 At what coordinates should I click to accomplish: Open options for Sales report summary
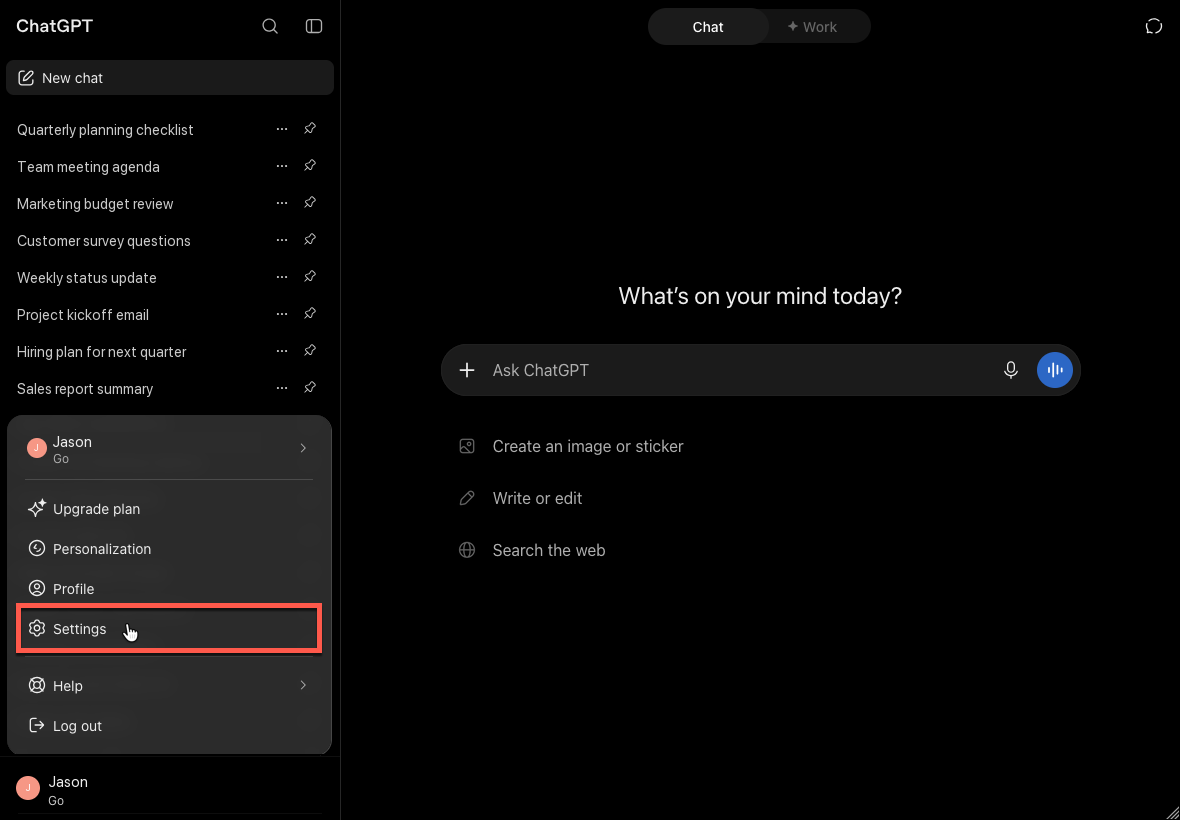[281, 388]
